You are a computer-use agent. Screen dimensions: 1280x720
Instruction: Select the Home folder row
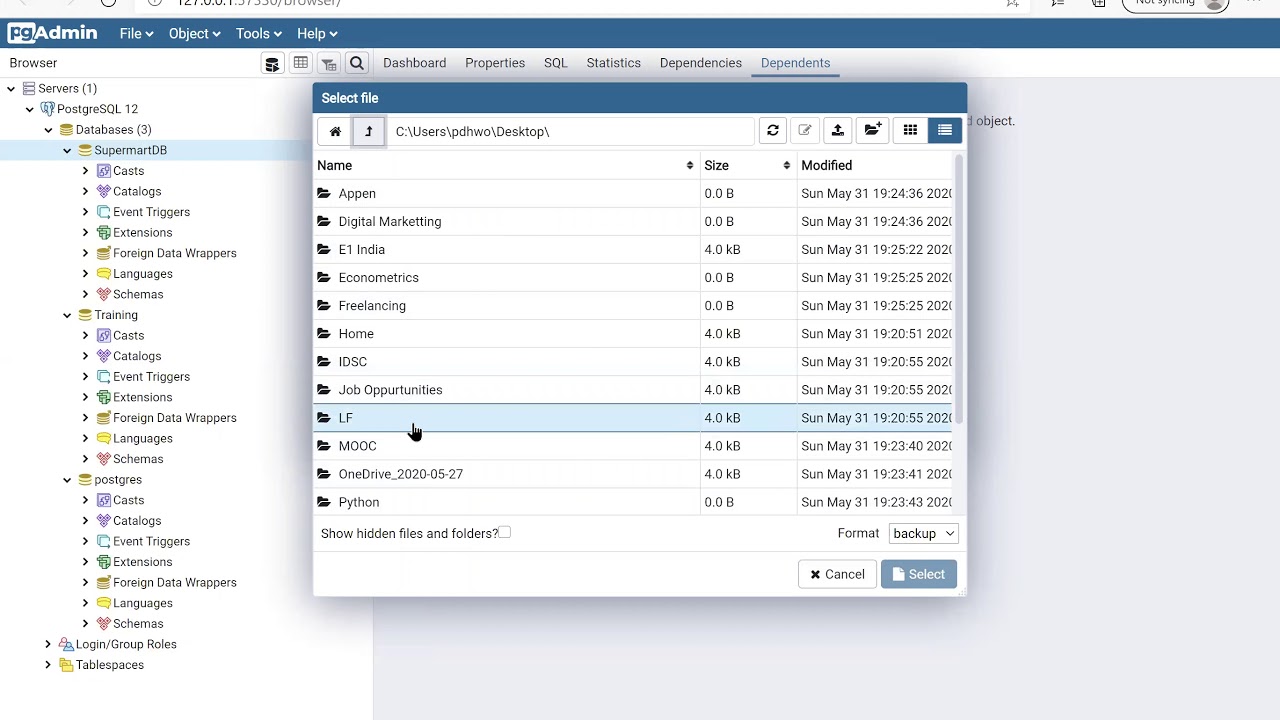tap(633, 333)
